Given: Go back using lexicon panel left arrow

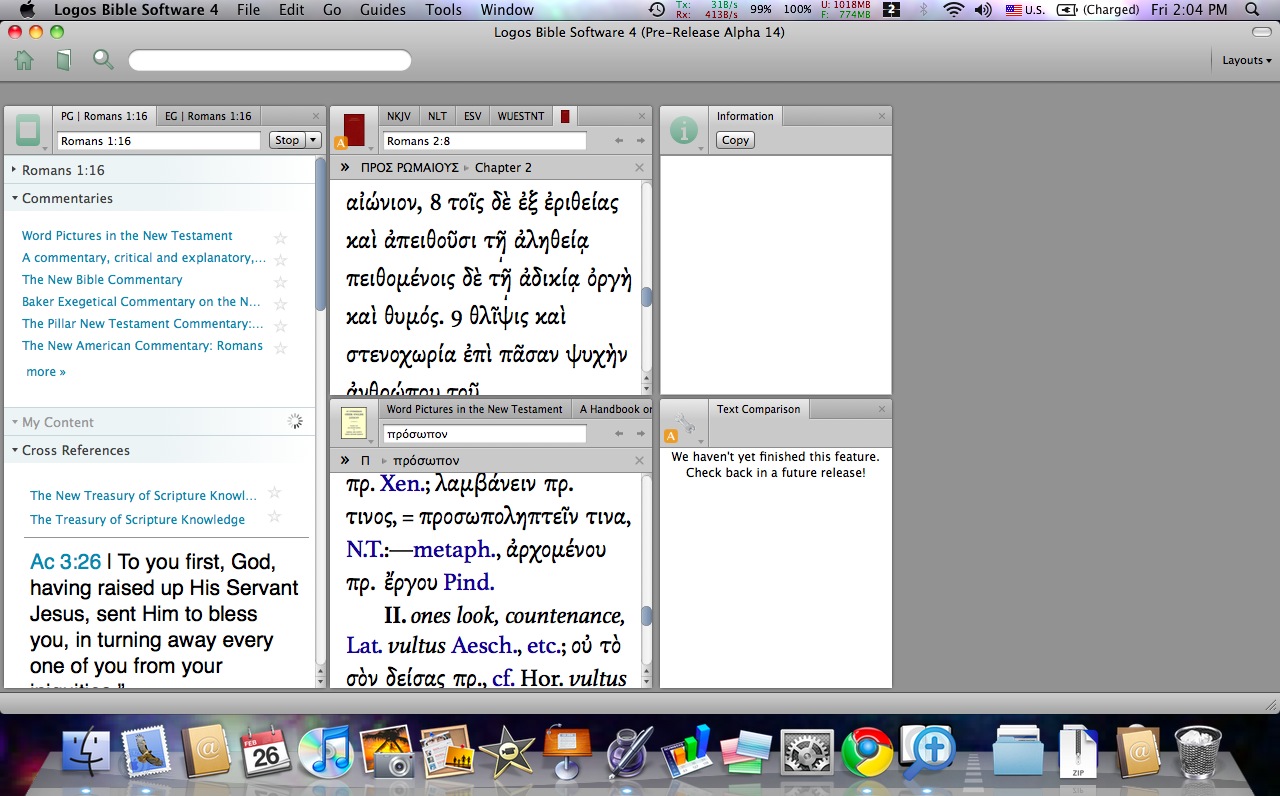Looking at the screenshot, I should click(x=619, y=434).
